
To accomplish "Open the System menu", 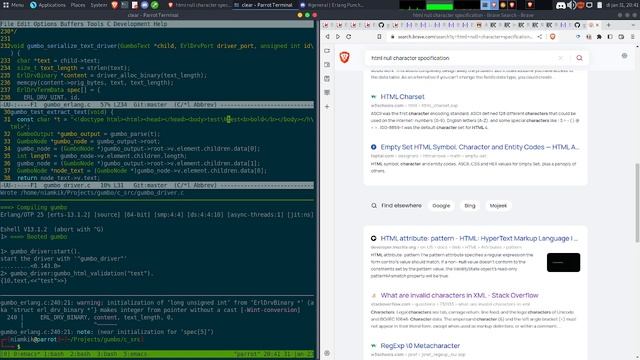I will (99, 5).
